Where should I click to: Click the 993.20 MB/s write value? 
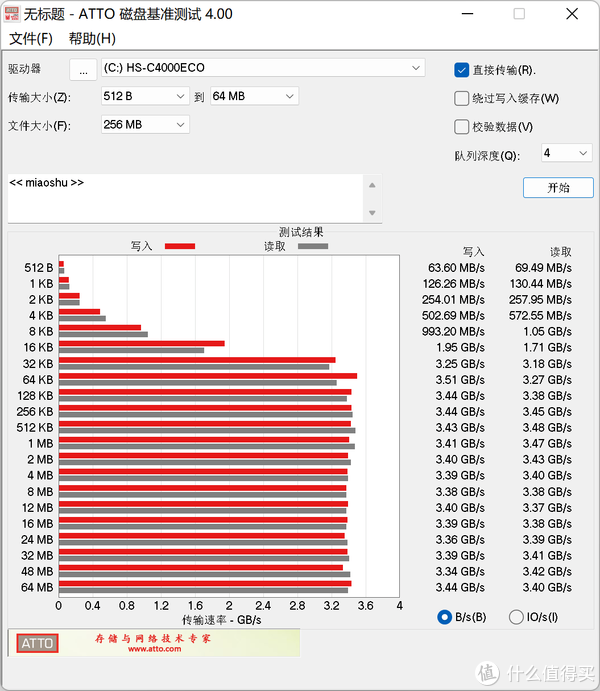[x=453, y=331]
